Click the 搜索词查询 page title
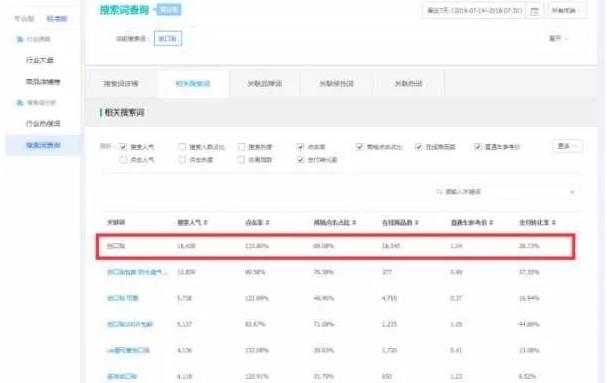607x383 pixels. [124, 10]
